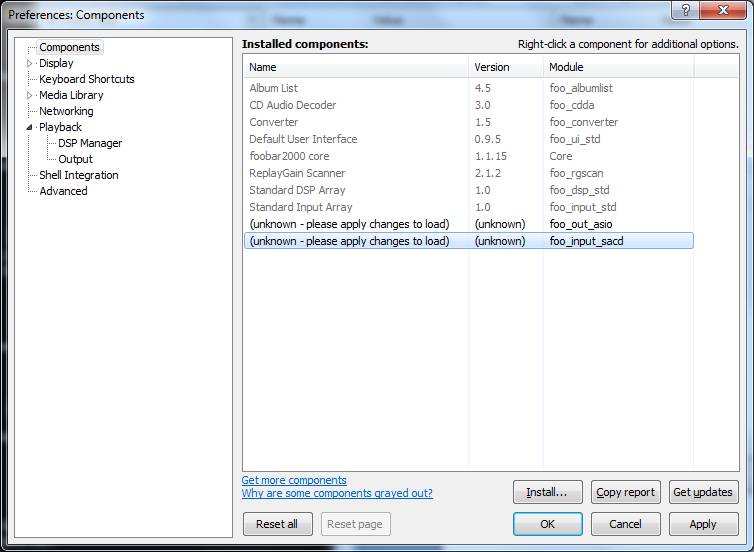Screen dimensions: 754x552
Task: Sort components by the Name column header
Action: [x=356, y=67]
